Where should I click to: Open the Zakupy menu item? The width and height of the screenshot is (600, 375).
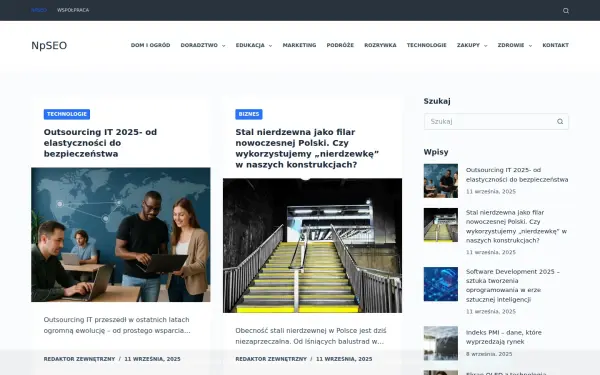tap(468, 45)
